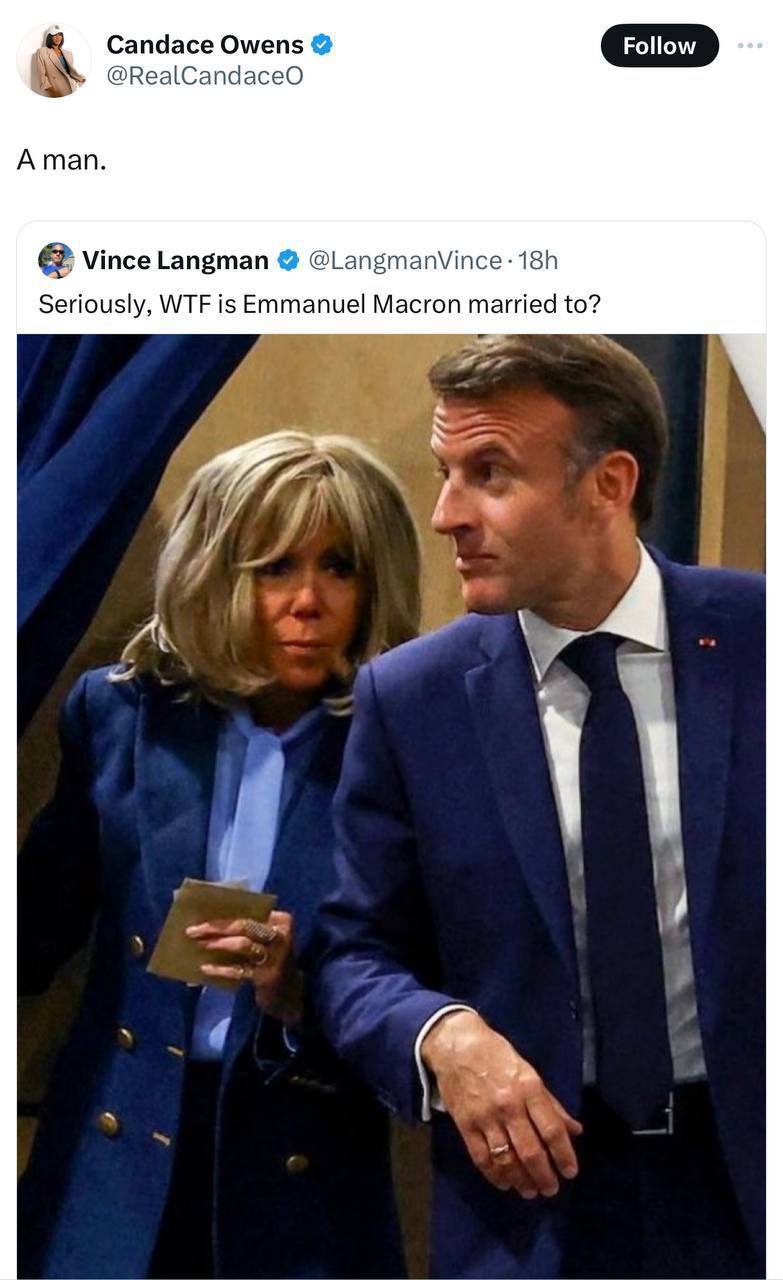Click the Vince Langman display name

tap(175, 261)
